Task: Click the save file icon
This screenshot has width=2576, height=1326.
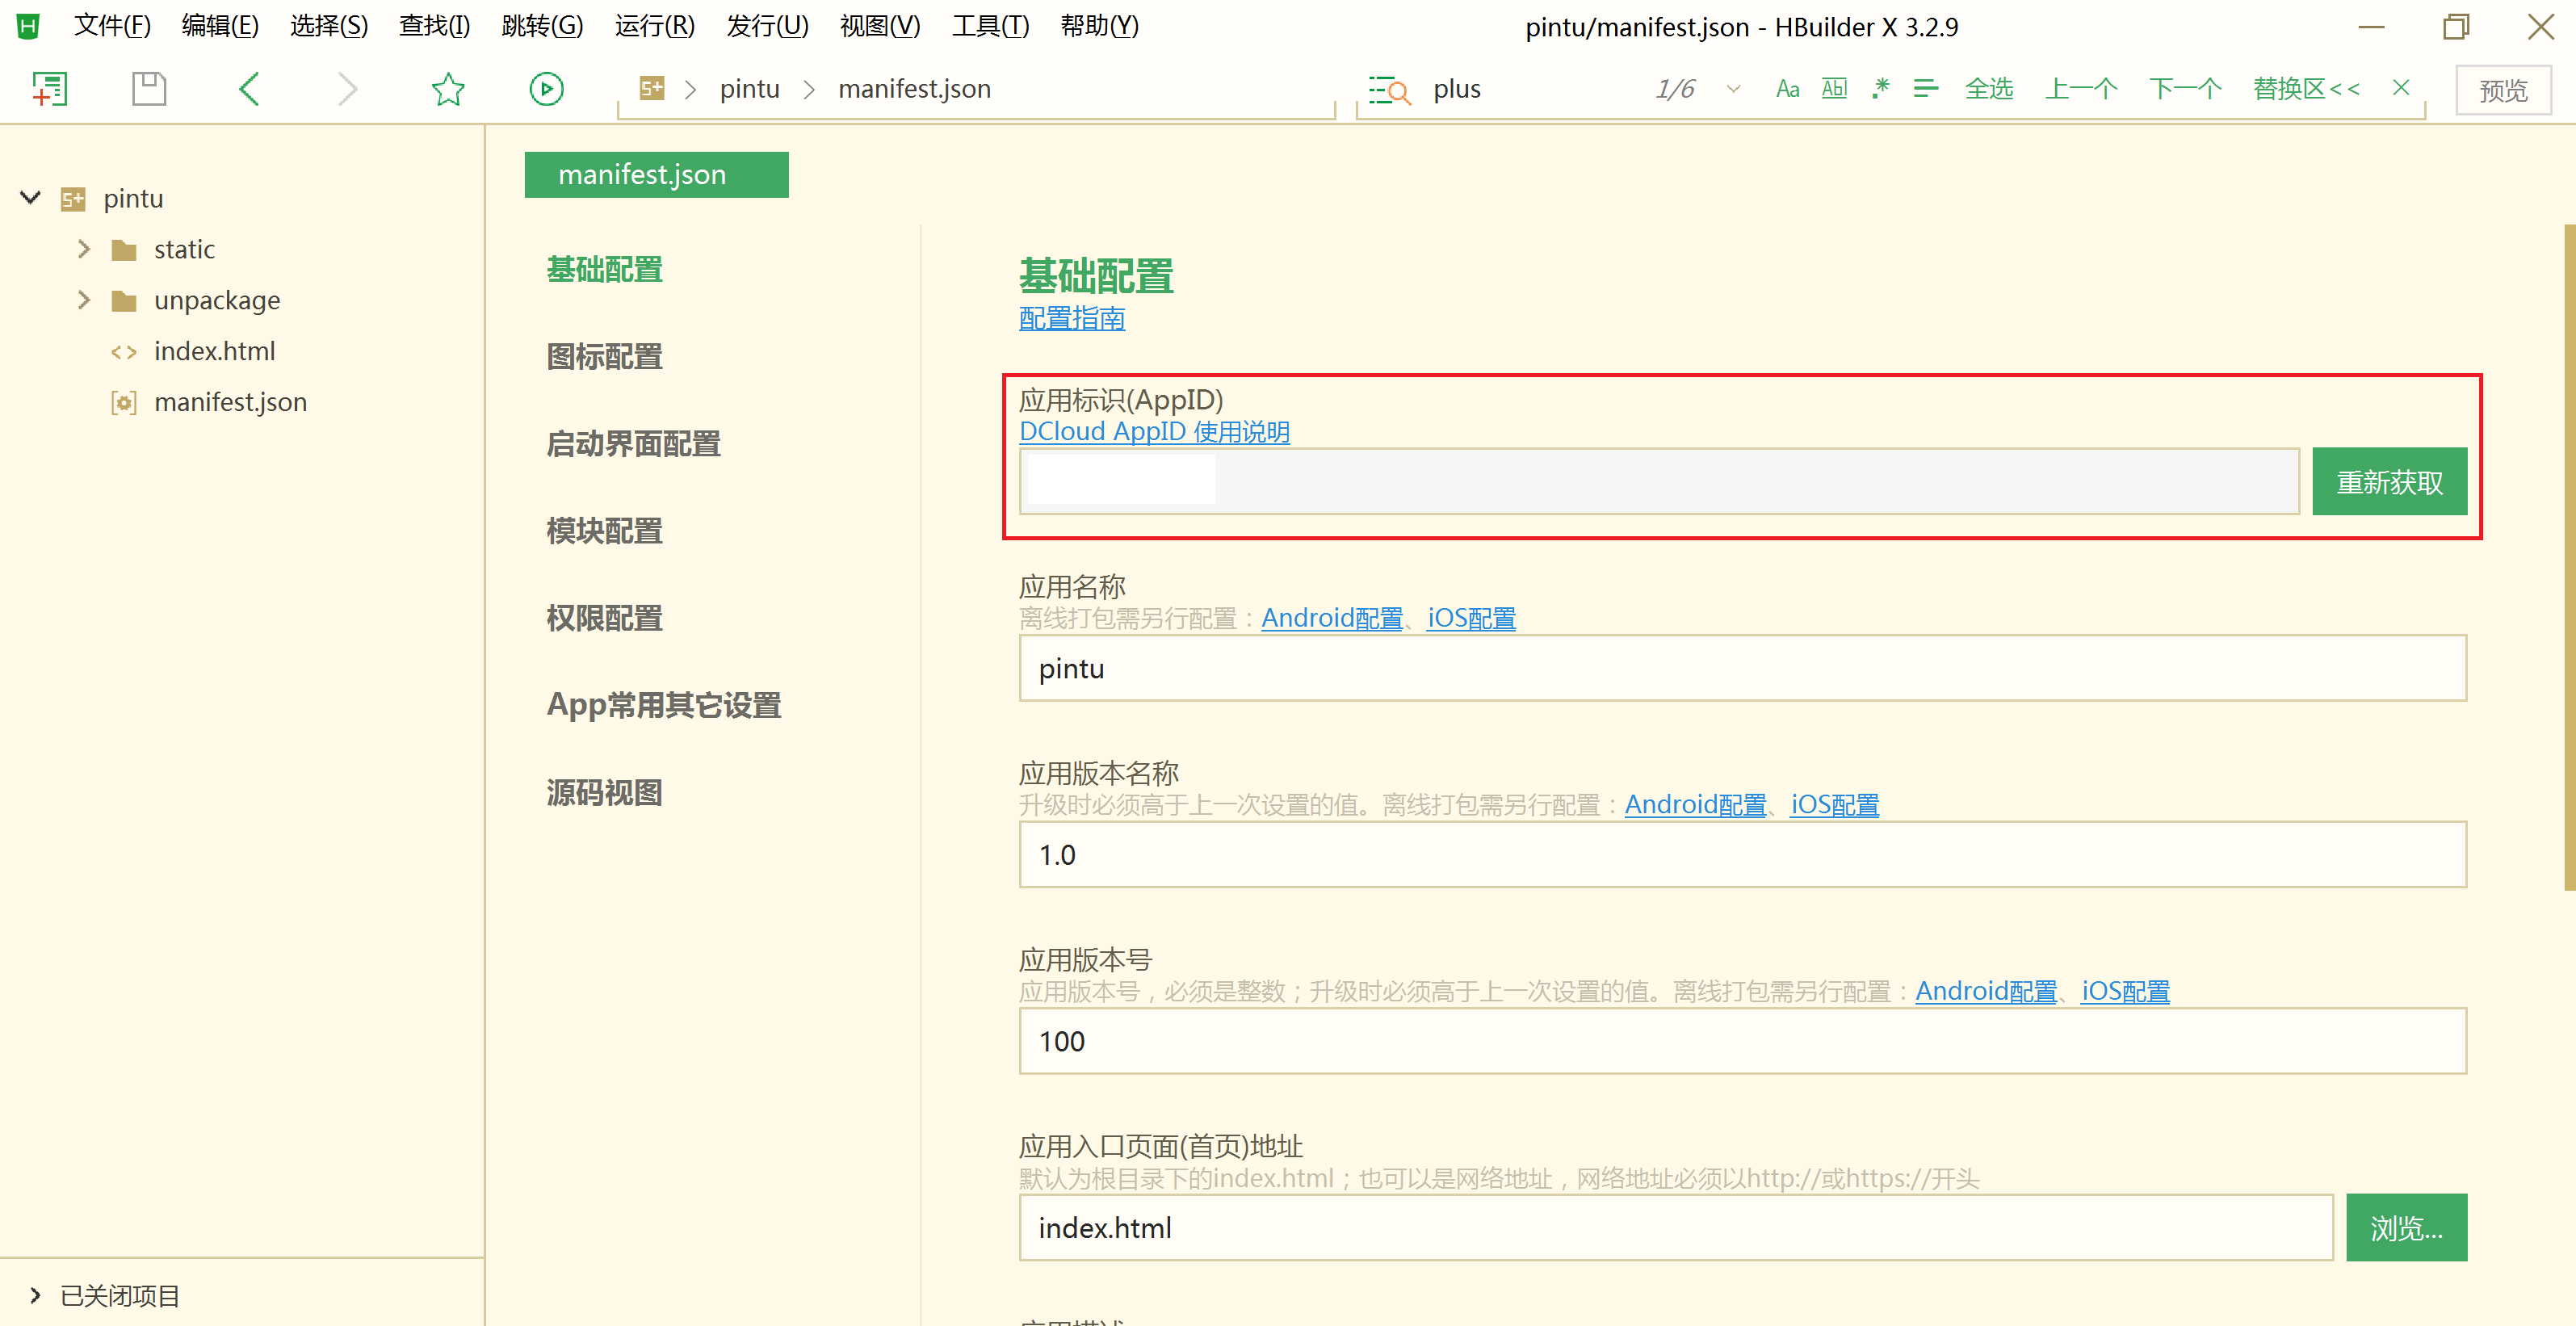Action: [149, 89]
